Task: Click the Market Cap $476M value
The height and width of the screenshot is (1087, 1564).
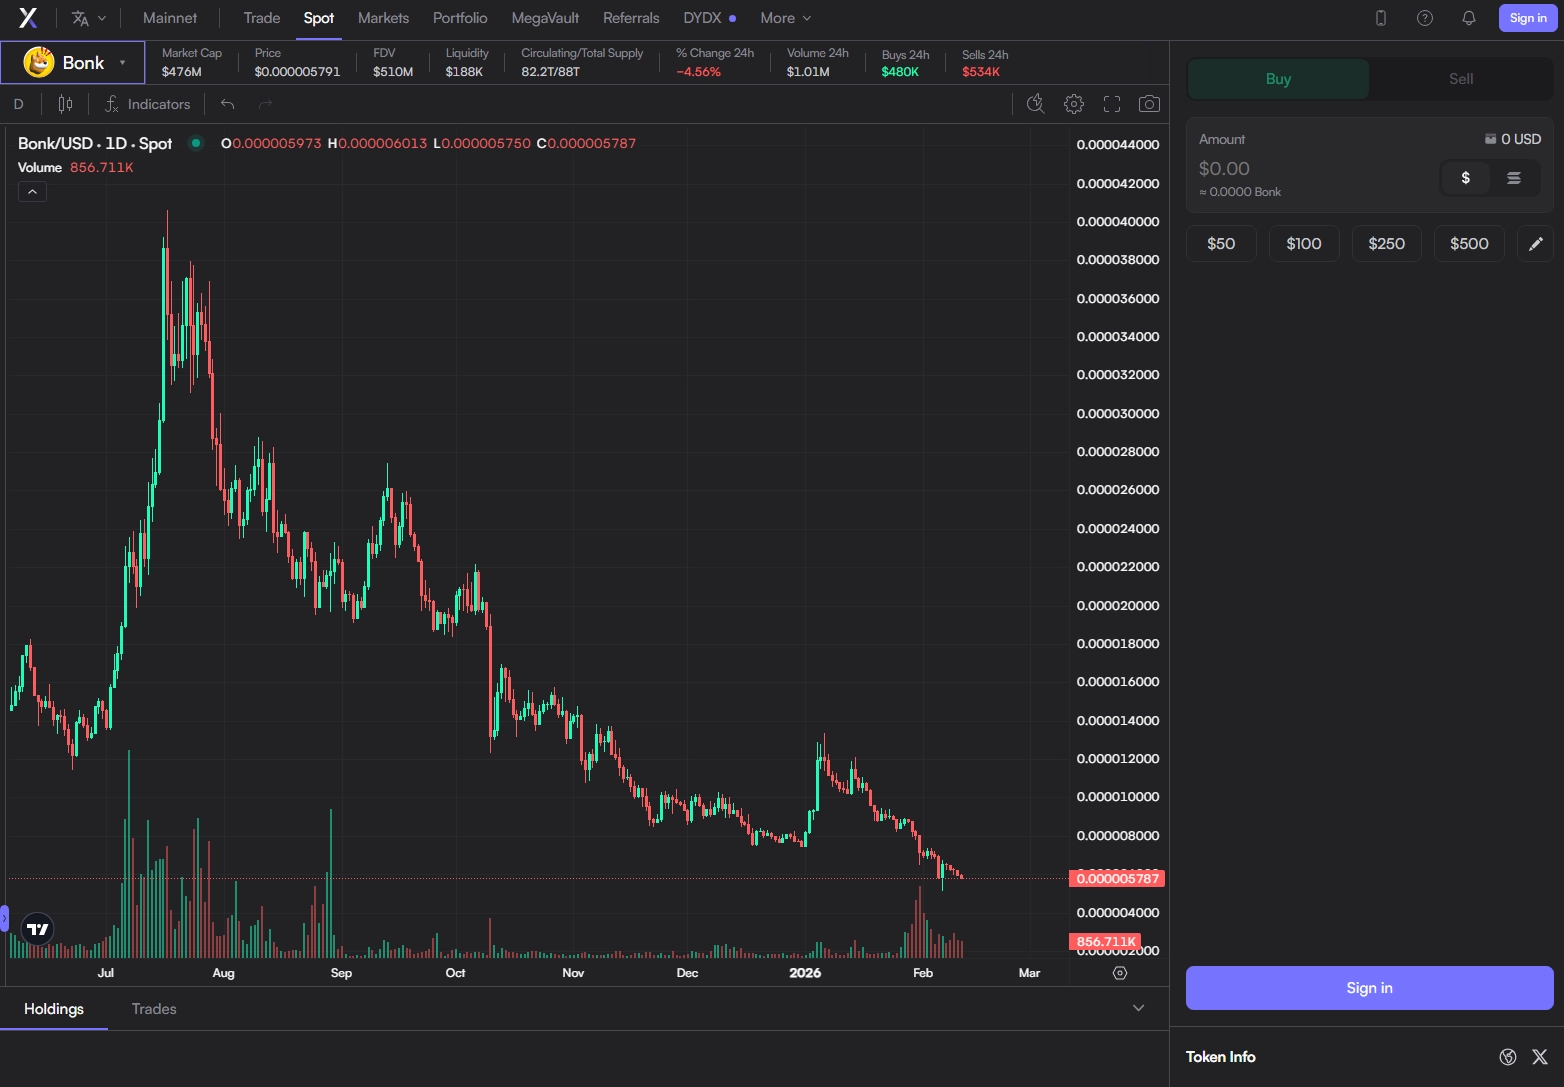Action: [x=182, y=72]
